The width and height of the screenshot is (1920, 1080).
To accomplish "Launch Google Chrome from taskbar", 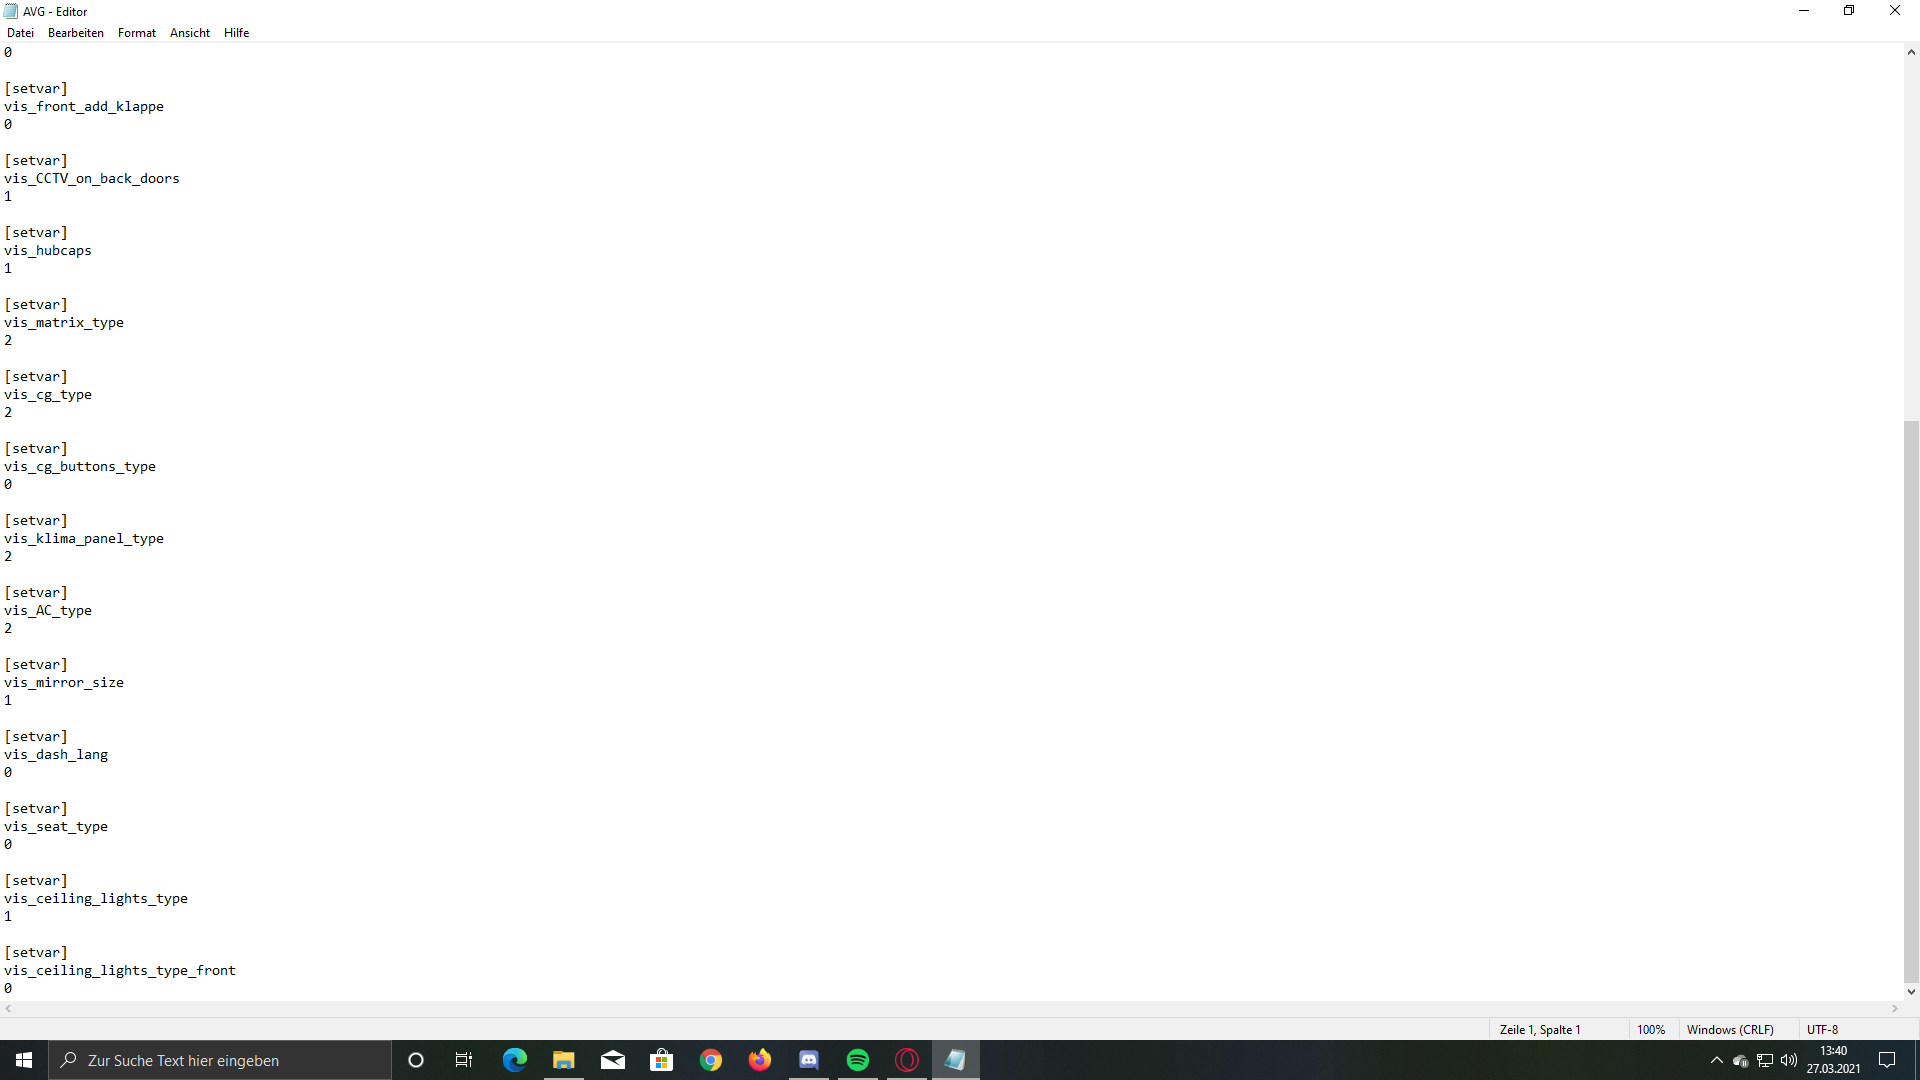I will pos(711,1060).
